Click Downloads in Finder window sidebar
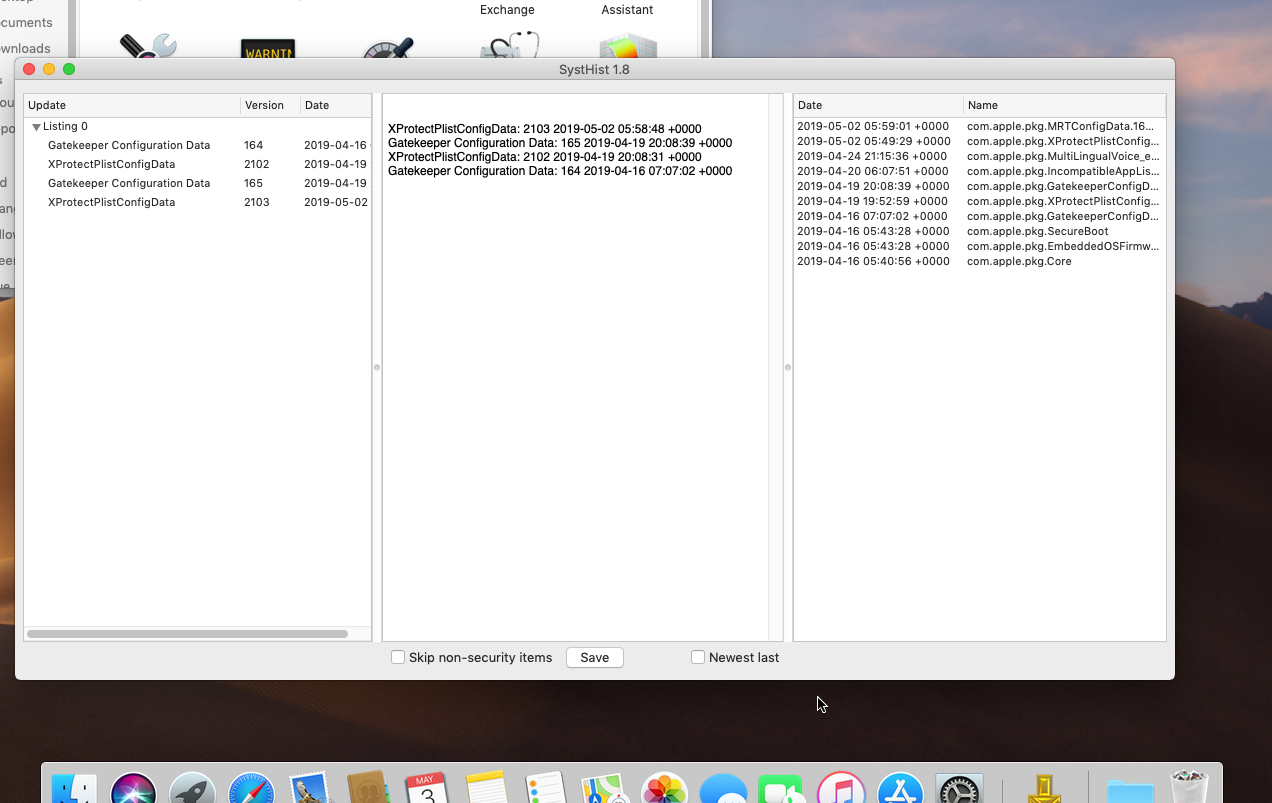This screenshot has width=1272, height=803. pos(25,48)
